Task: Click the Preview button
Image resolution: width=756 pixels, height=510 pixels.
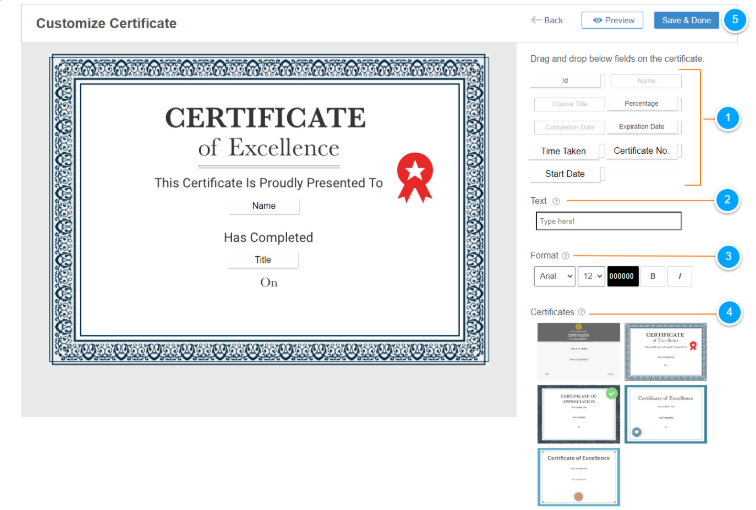Action: click(612, 20)
